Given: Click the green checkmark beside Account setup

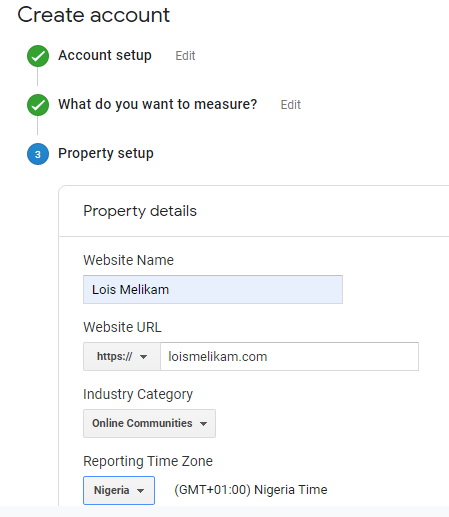Looking at the screenshot, I should point(38,56).
